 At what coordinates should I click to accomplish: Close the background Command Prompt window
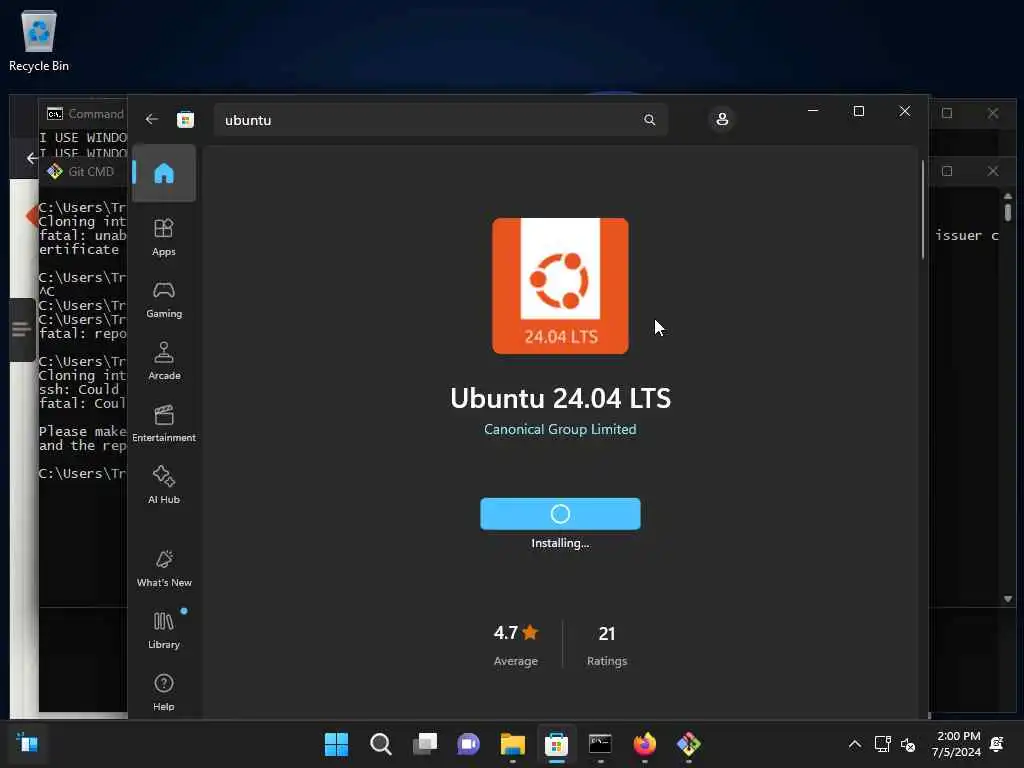(x=993, y=113)
